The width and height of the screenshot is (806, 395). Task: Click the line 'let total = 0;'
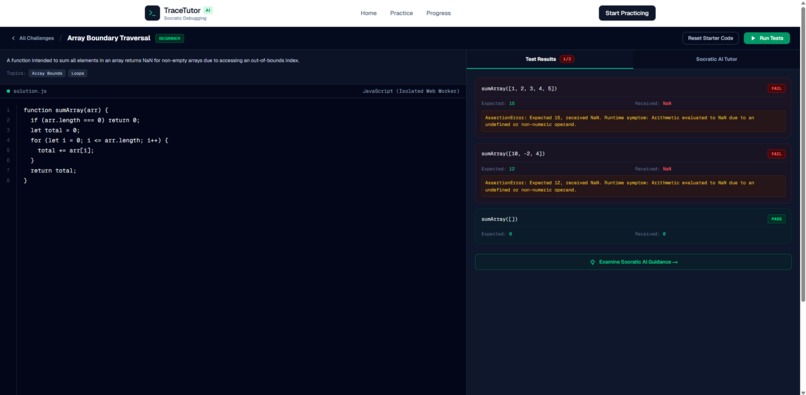click(55, 130)
